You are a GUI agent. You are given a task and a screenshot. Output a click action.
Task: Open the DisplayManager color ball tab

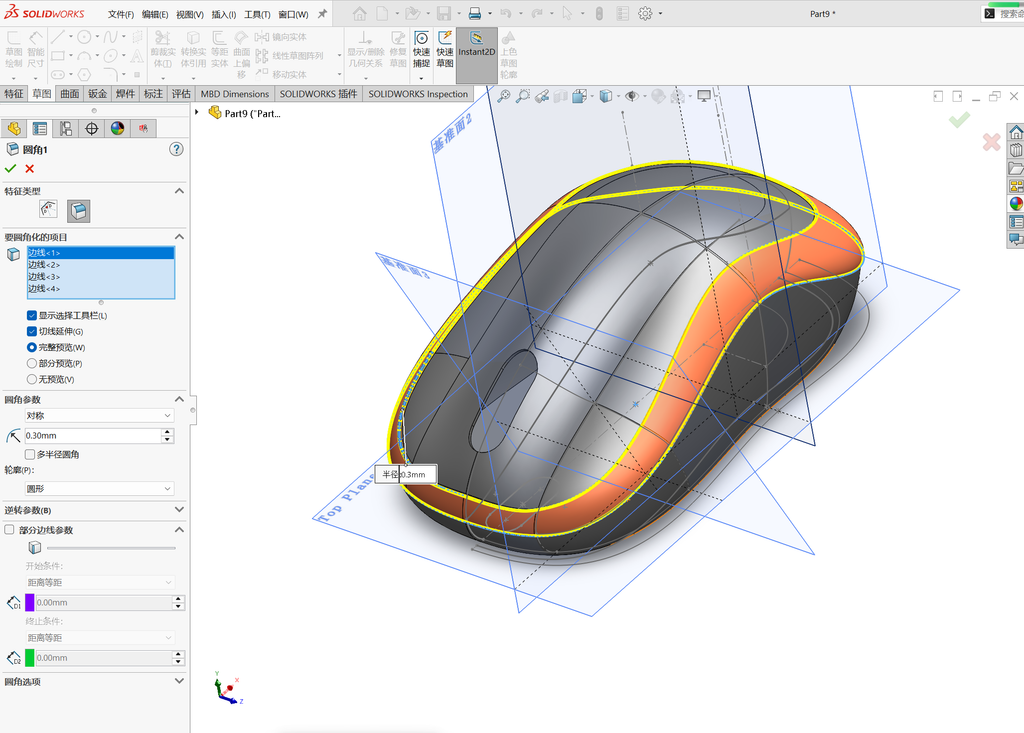click(x=118, y=129)
